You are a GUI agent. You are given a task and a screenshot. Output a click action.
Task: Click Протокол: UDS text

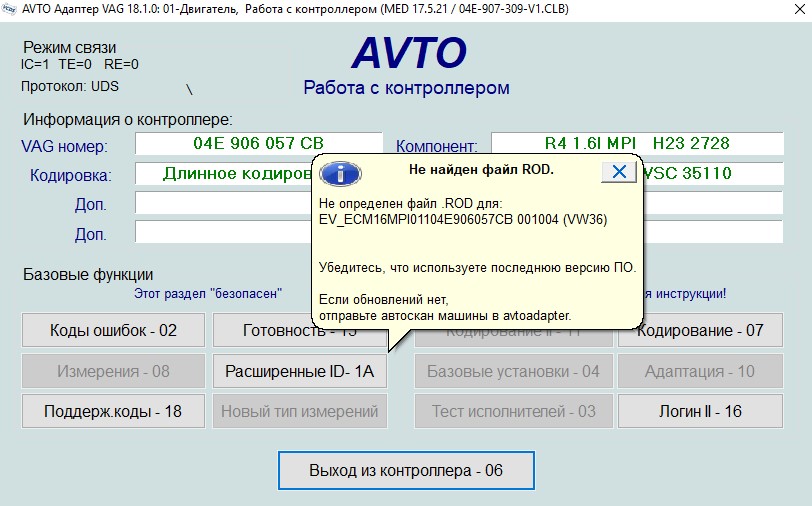[x=70, y=86]
